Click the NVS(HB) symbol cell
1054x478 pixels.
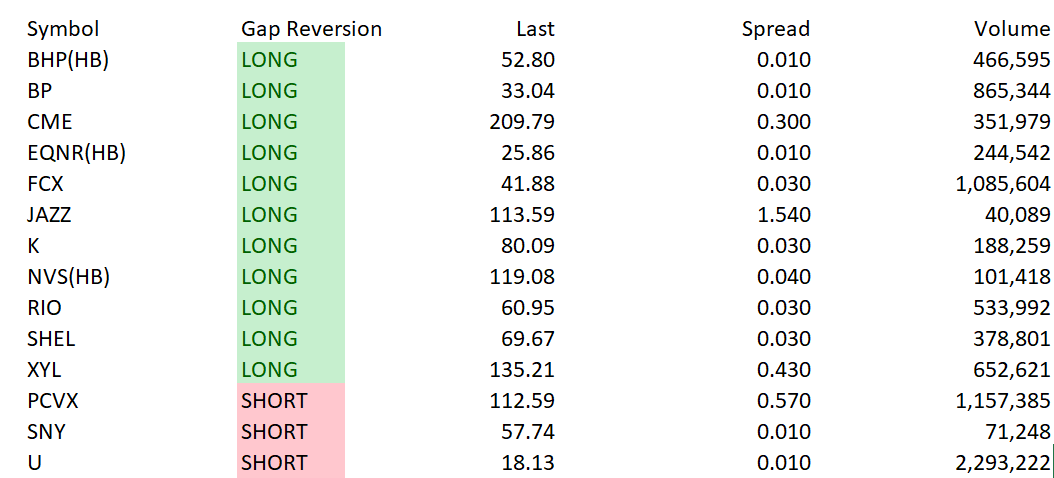tap(68, 277)
